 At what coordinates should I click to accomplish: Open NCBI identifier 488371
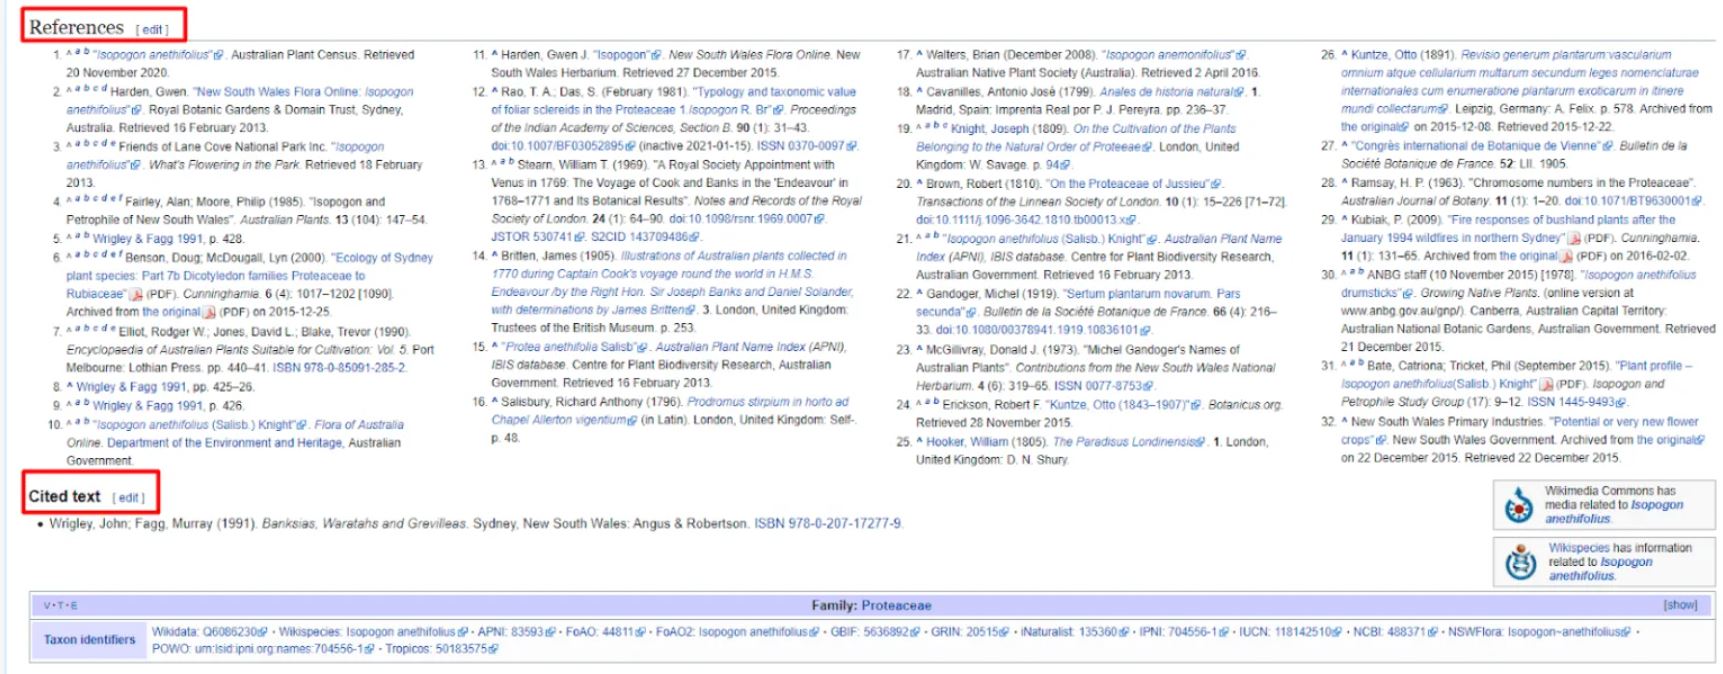1414,632
